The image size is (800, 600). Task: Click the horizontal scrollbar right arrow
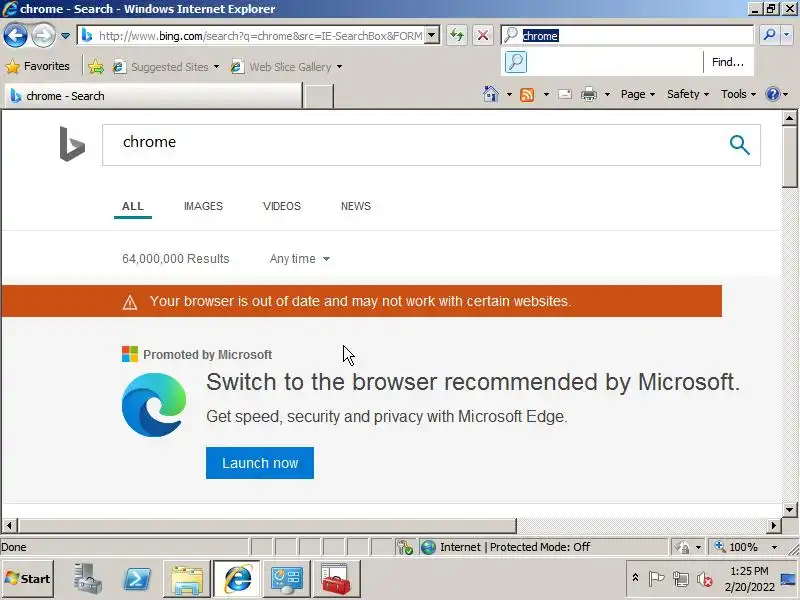[774, 526]
